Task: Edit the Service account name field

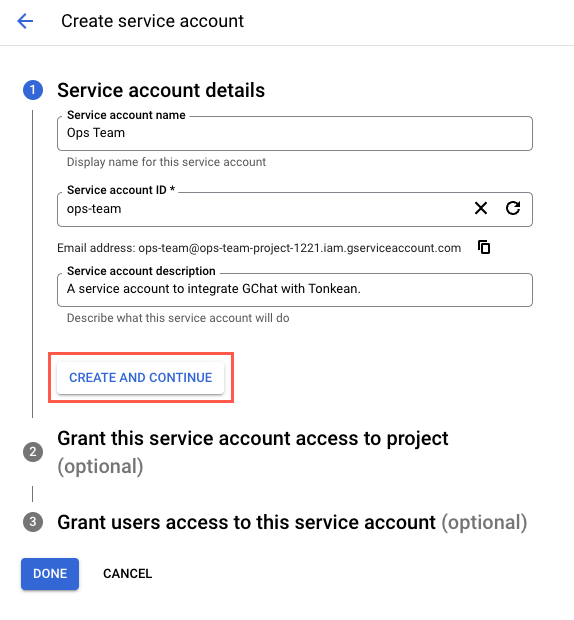Action: [x=295, y=133]
